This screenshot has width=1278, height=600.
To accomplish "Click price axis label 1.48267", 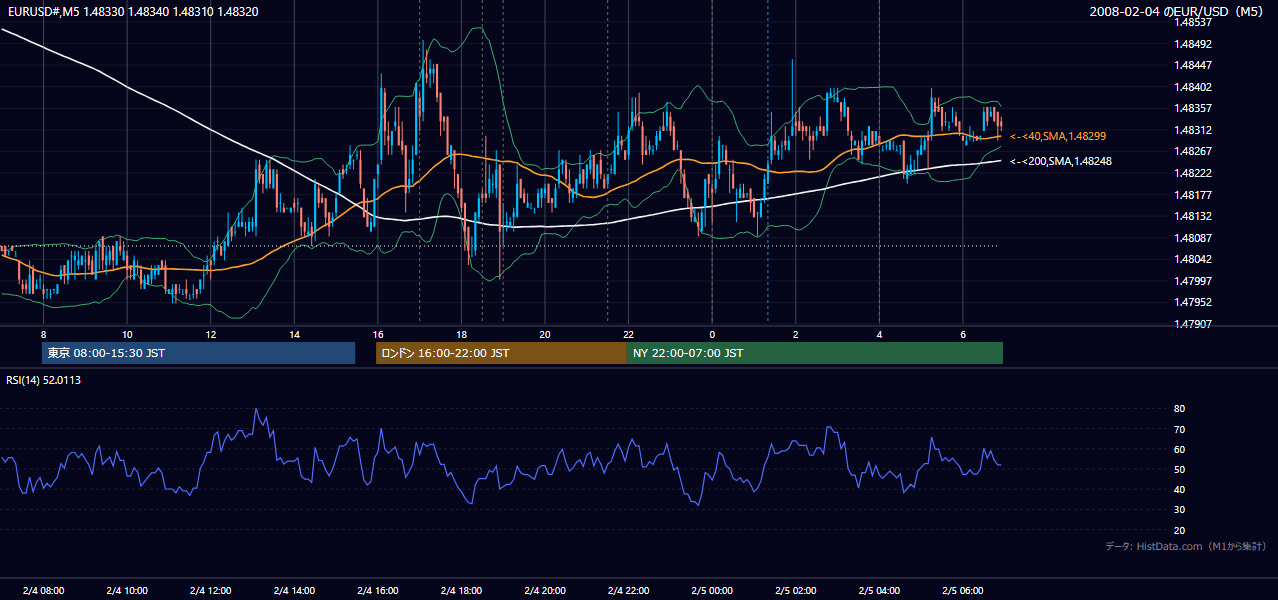I will pos(1193,151).
